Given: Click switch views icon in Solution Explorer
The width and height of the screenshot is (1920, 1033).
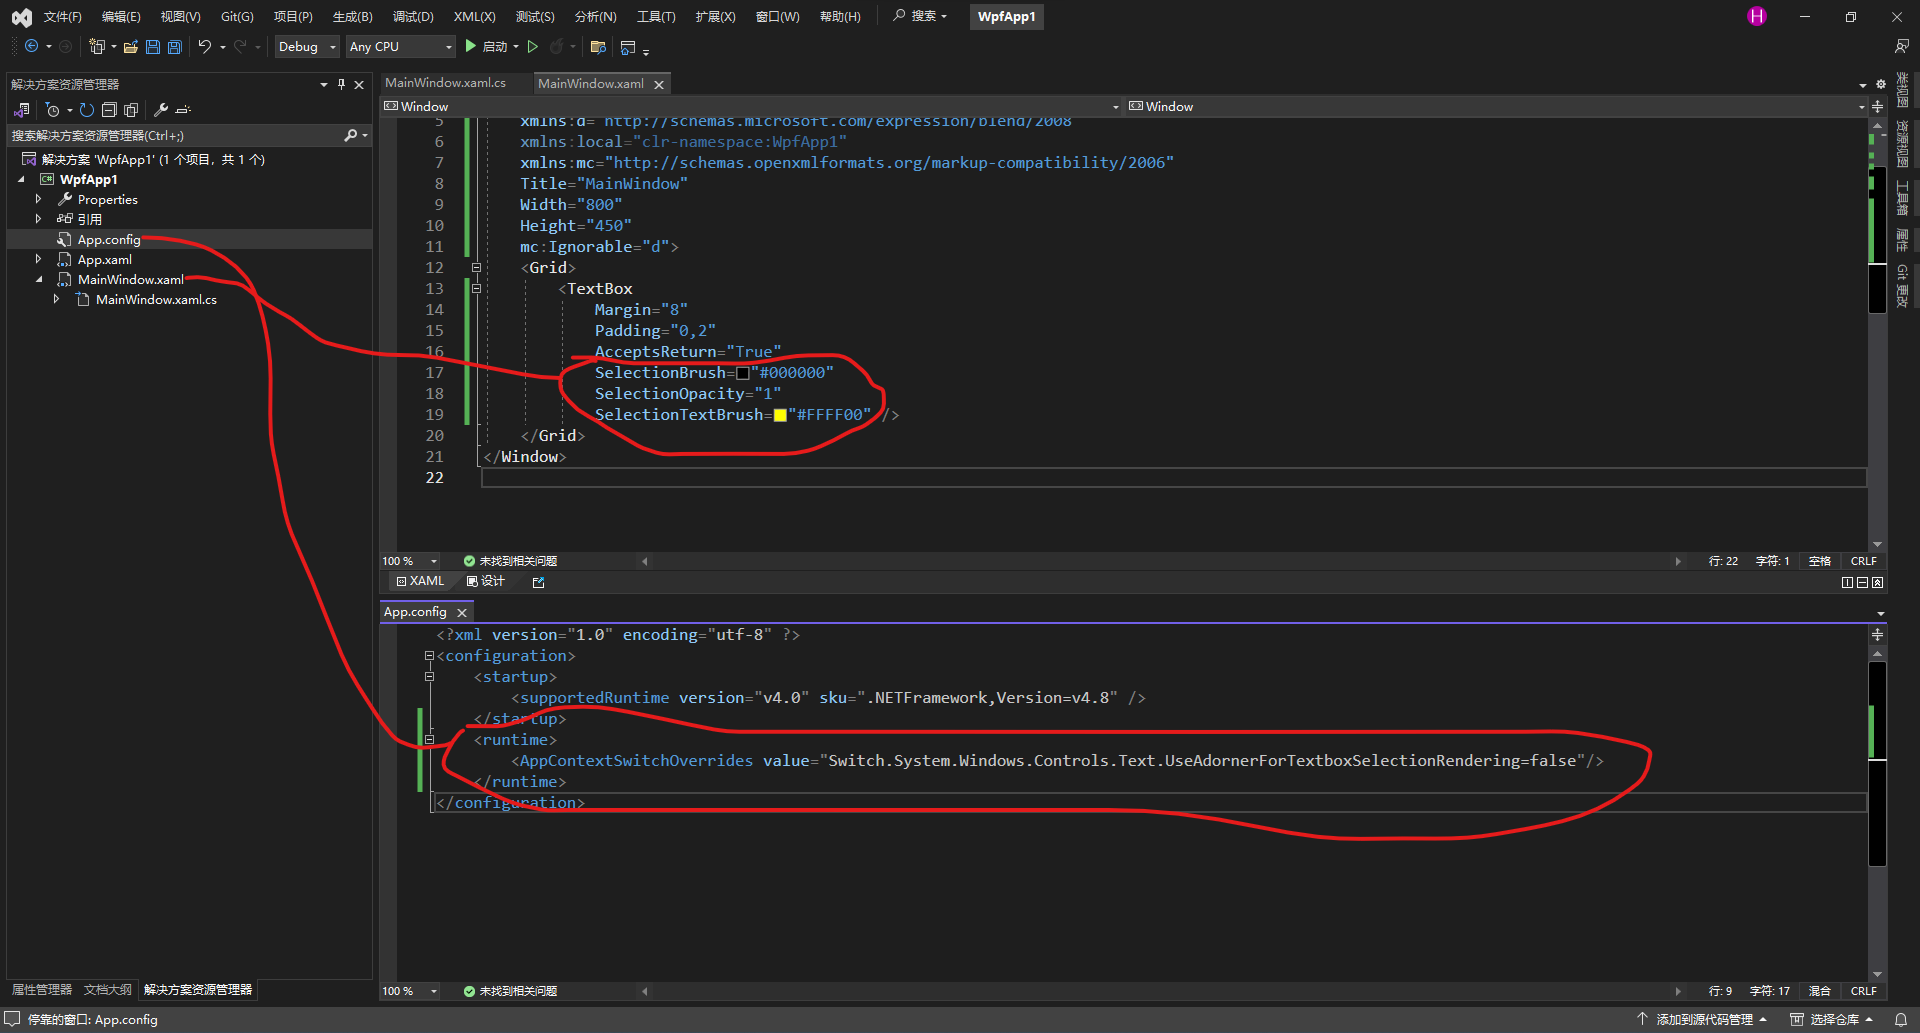Looking at the screenshot, I should [22, 110].
